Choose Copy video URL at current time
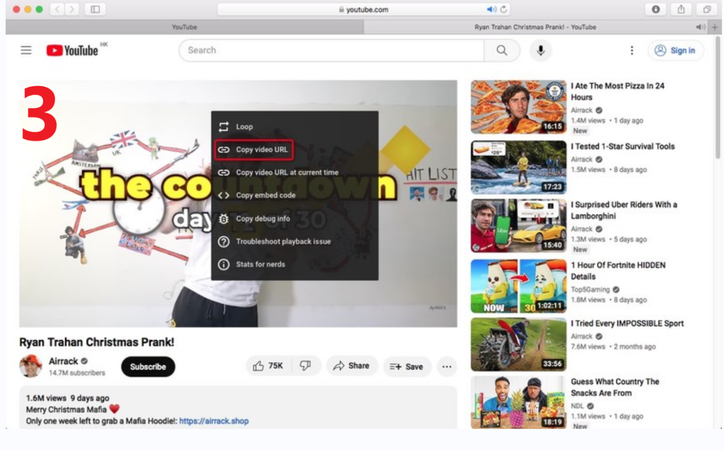 pyautogui.click(x=295, y=172)
